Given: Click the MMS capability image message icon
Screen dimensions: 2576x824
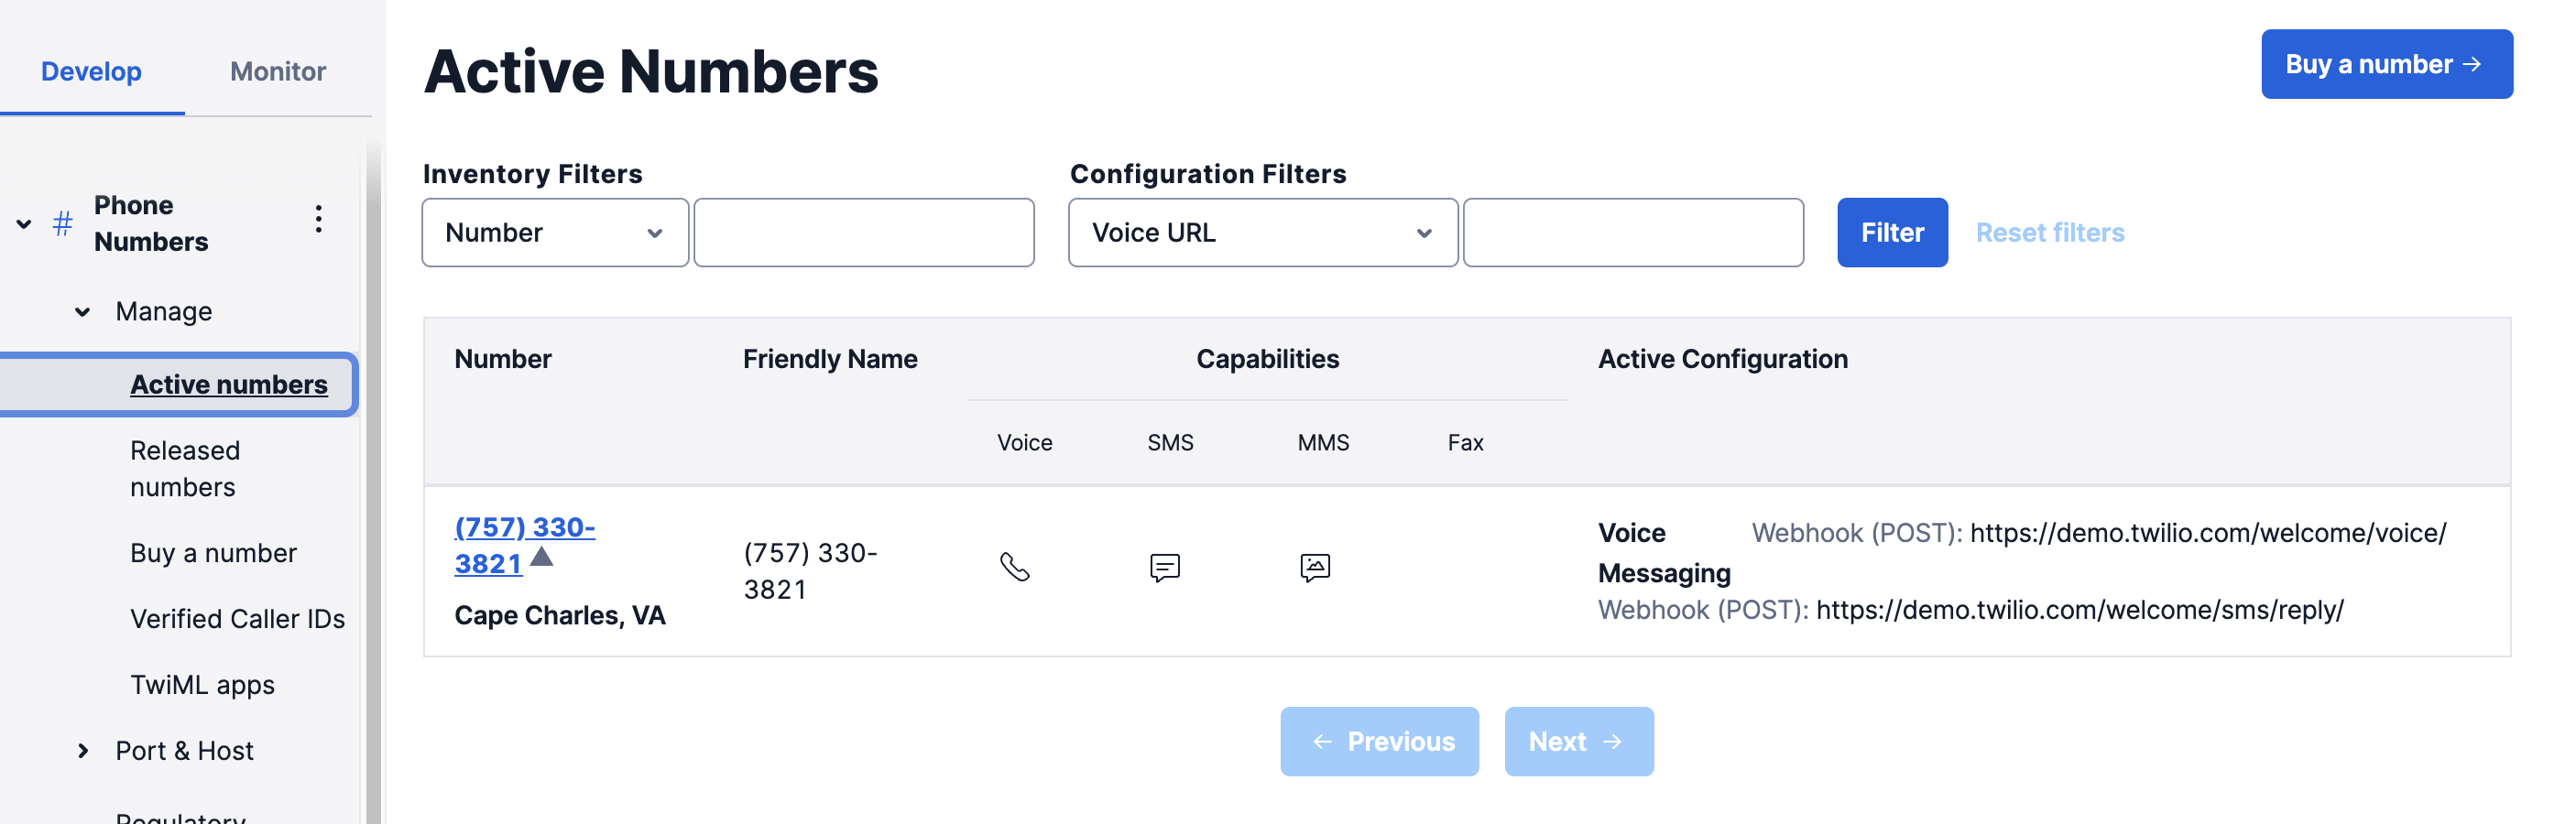Looking at the screenshot, I should click(x=1314, y=567).
